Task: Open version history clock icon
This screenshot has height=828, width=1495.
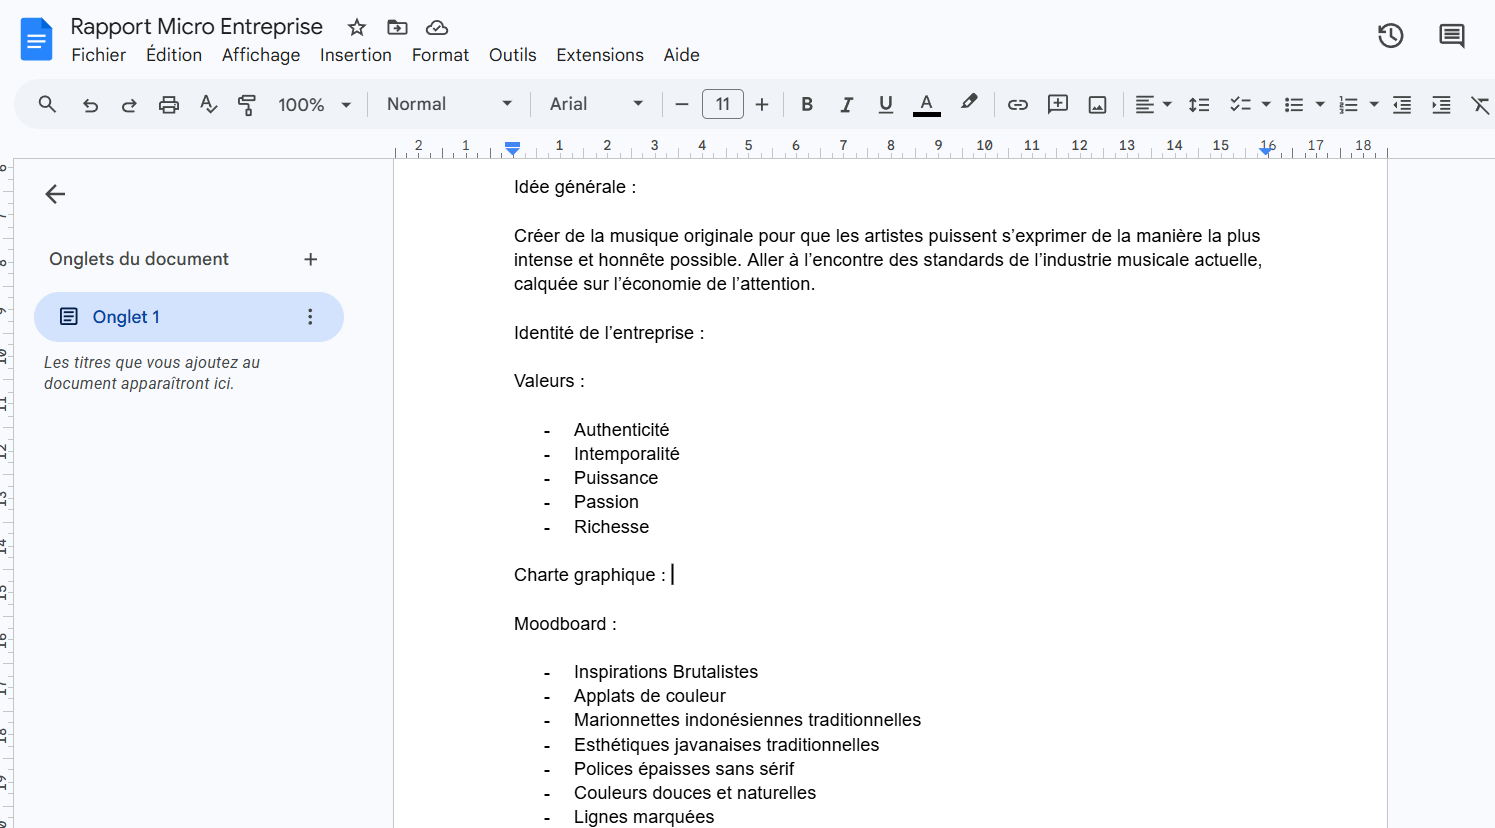Action: [x=1391, y=36]
